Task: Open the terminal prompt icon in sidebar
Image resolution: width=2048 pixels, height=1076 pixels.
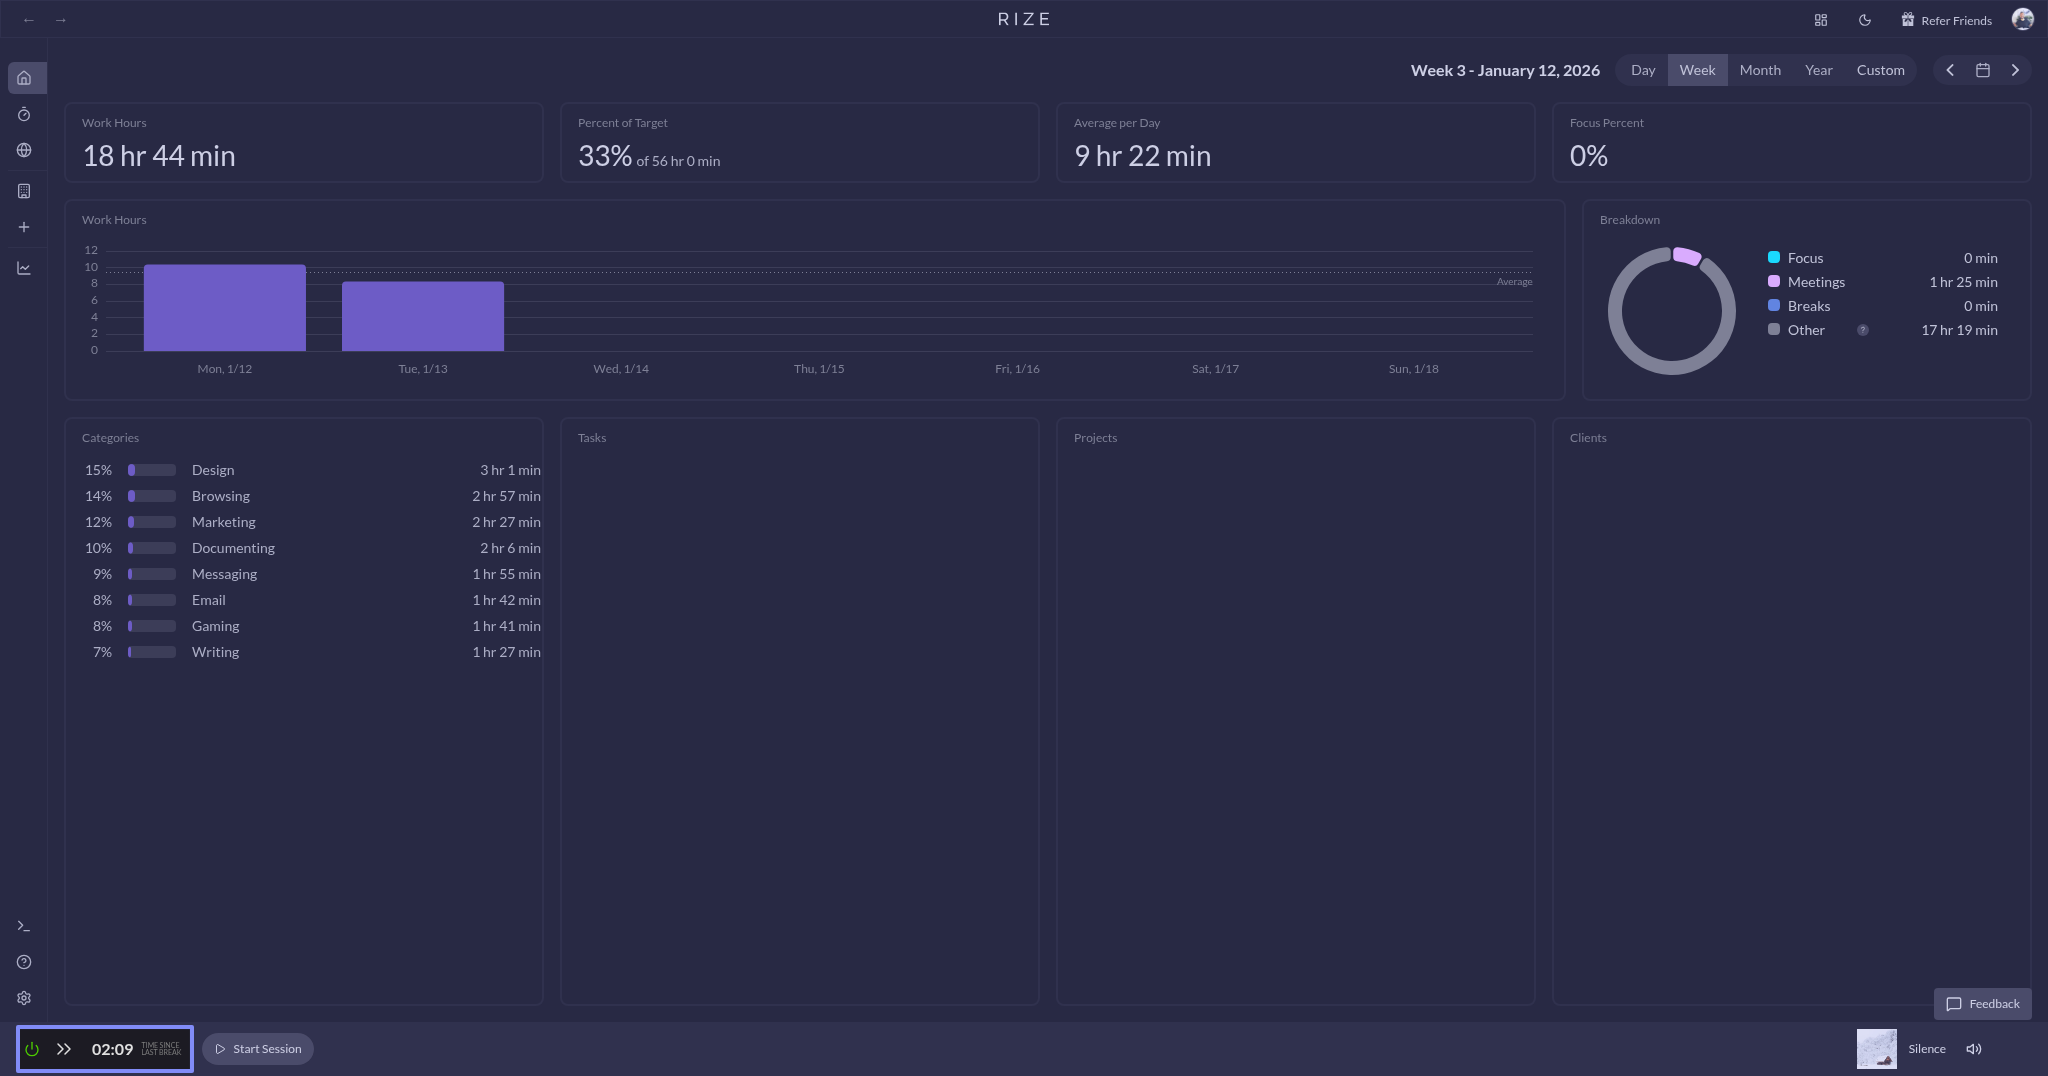Action: coord(24,926)
